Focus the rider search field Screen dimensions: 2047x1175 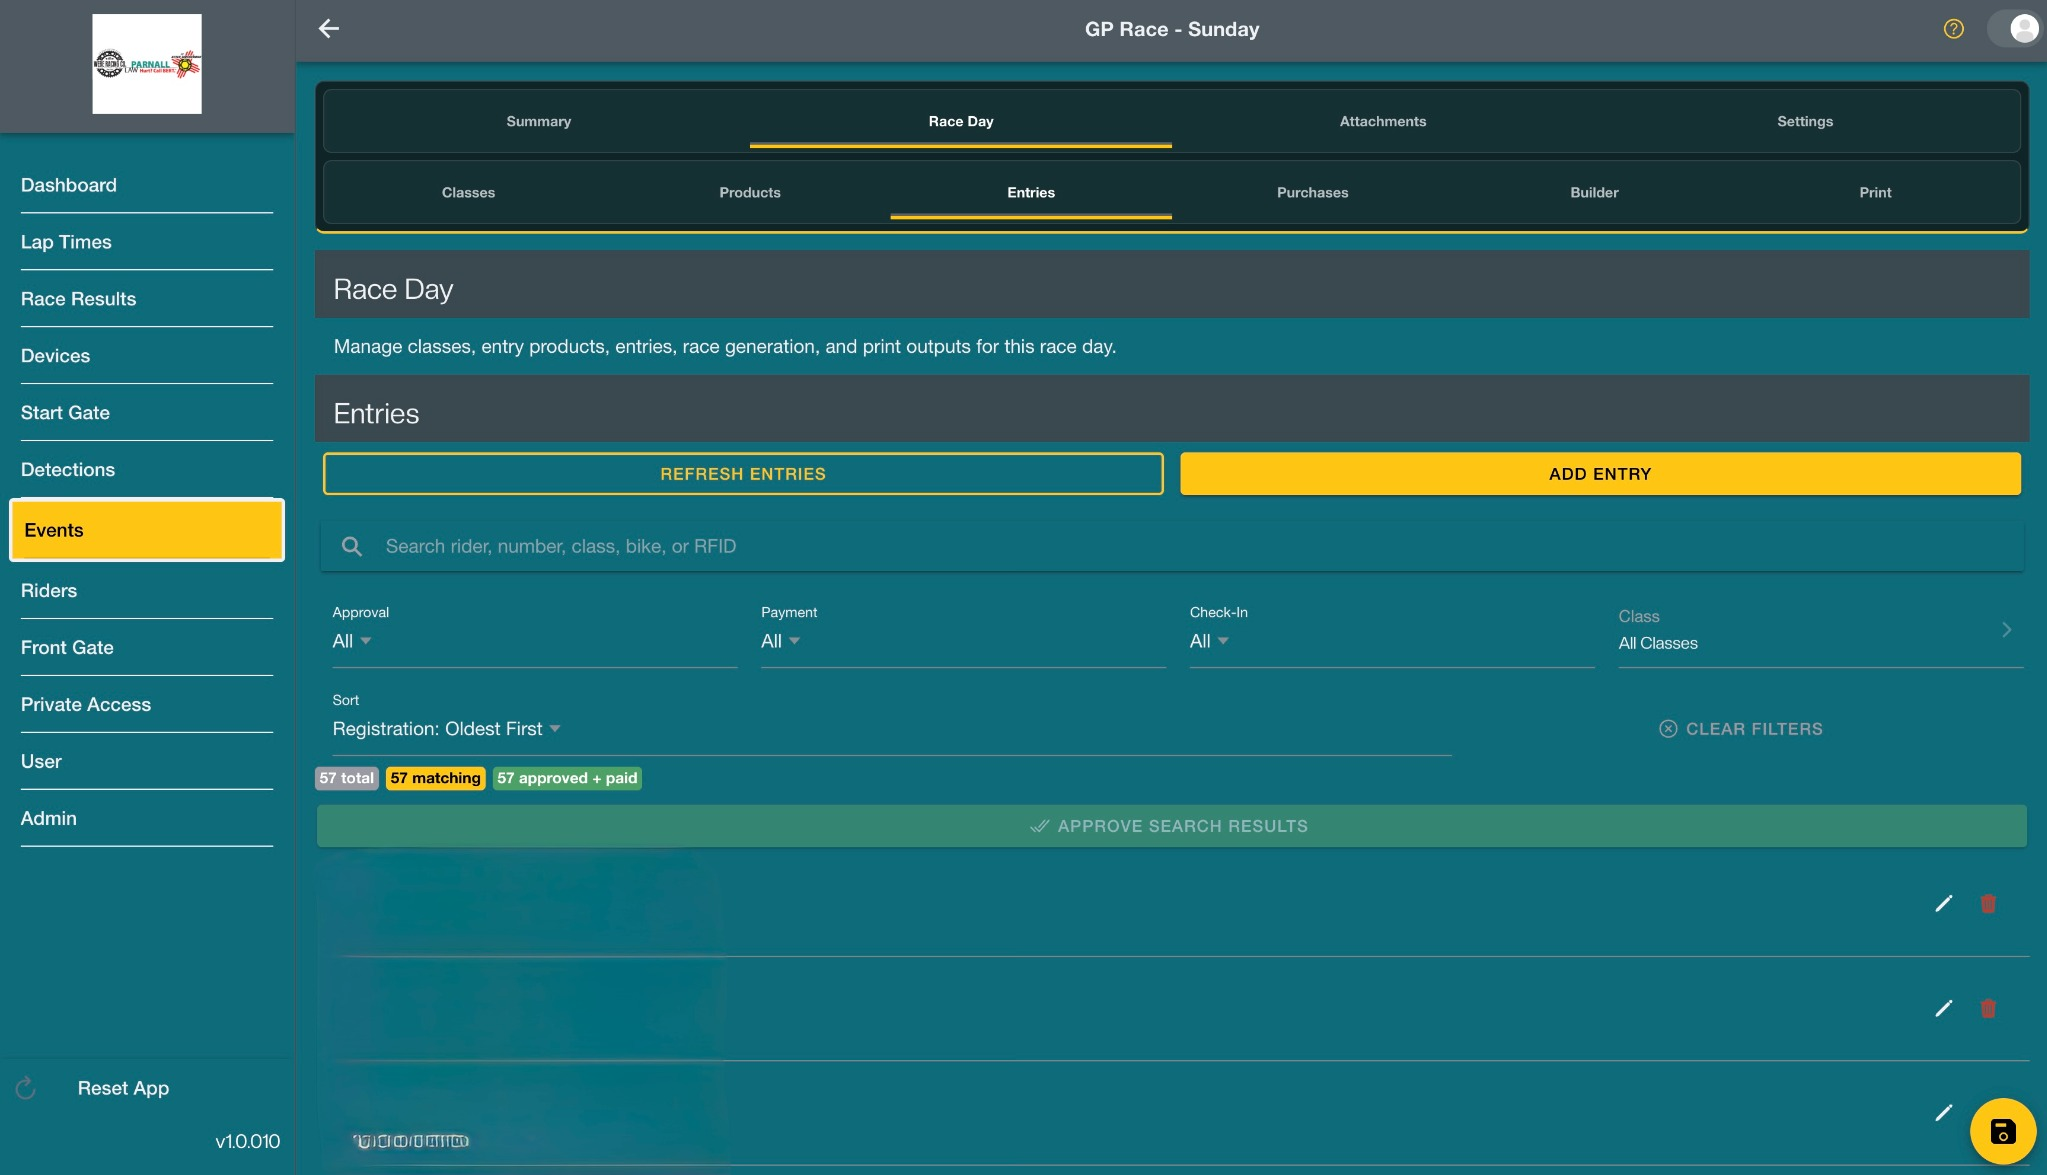1172,547
